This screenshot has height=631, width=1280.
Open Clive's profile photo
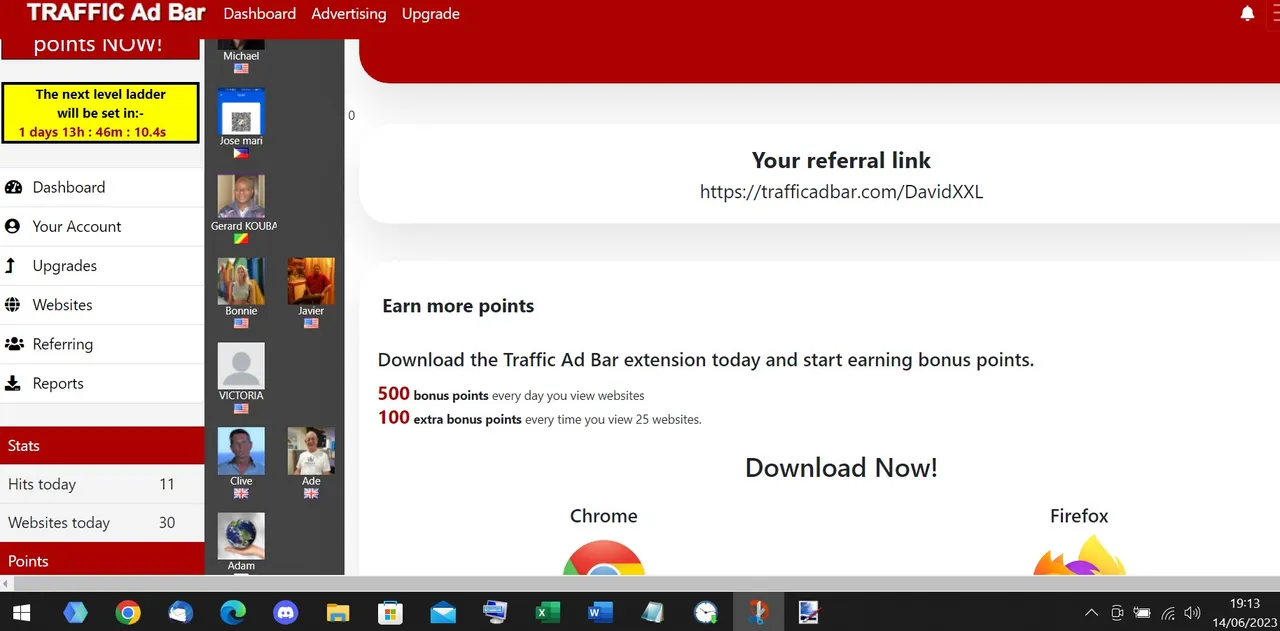point(241,451)
